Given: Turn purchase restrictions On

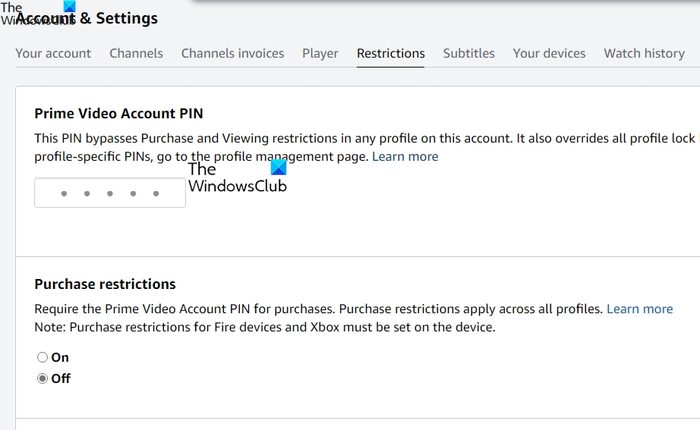Looking at the screenshot, I should pos(42,357).
